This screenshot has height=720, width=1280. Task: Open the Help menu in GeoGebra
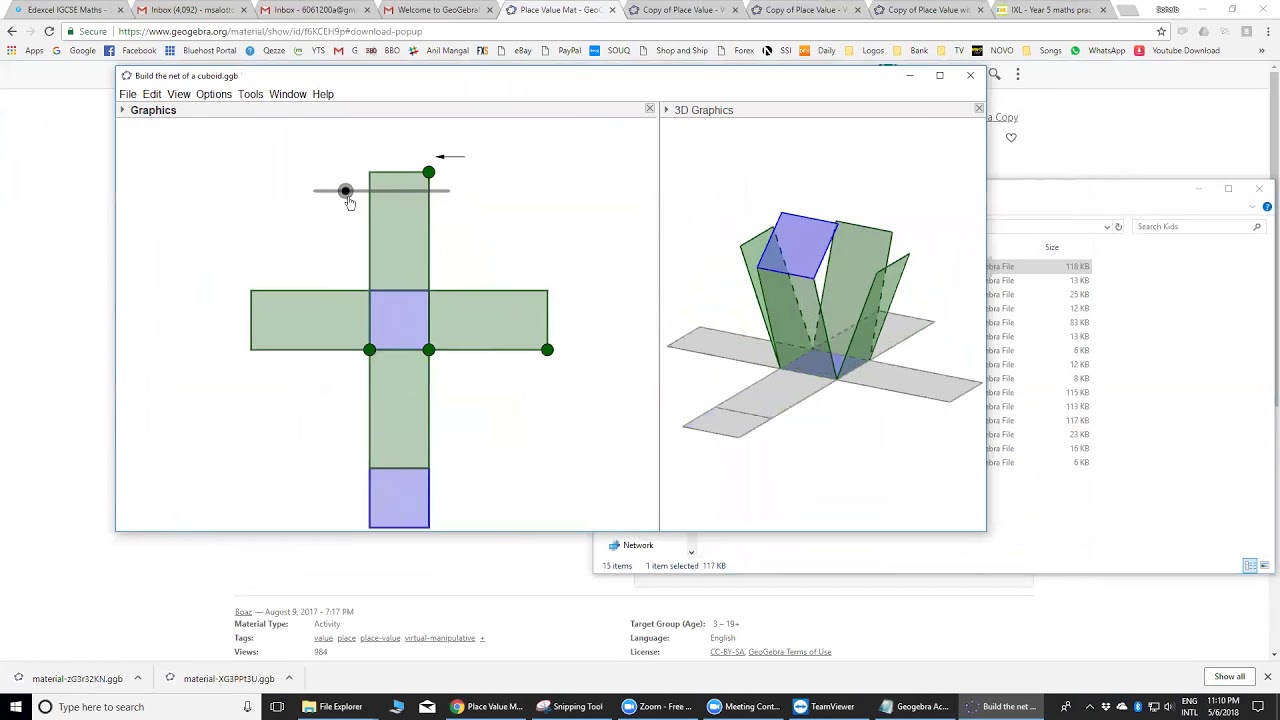323,94
